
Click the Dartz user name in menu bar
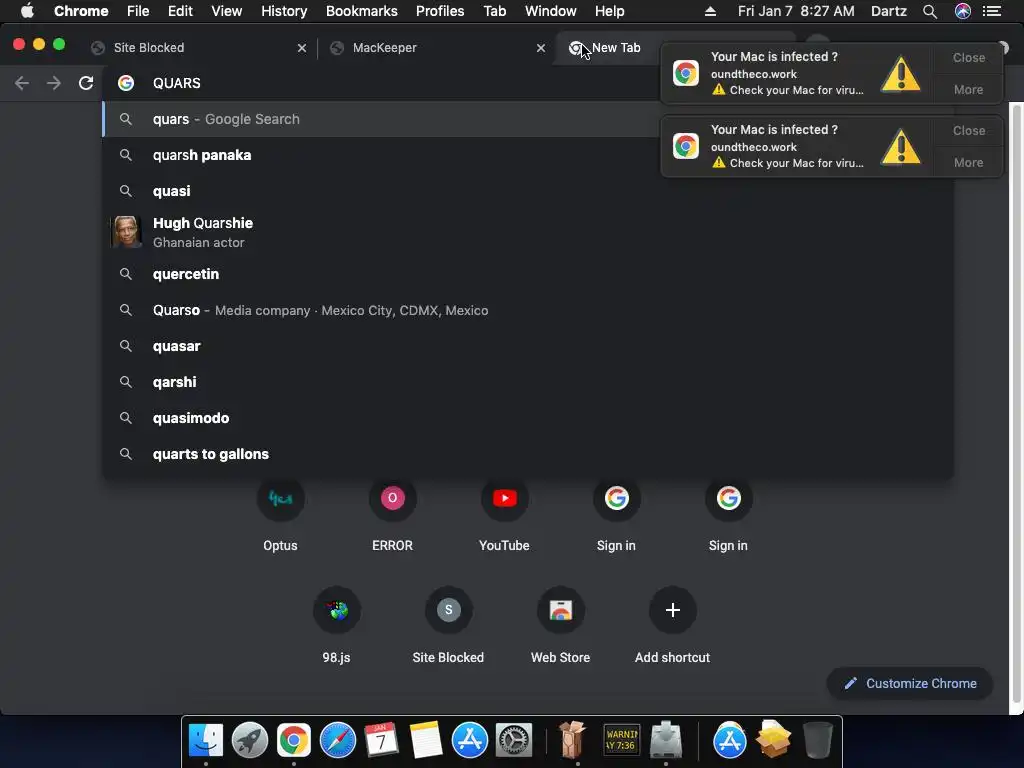(x=889, y=11)
